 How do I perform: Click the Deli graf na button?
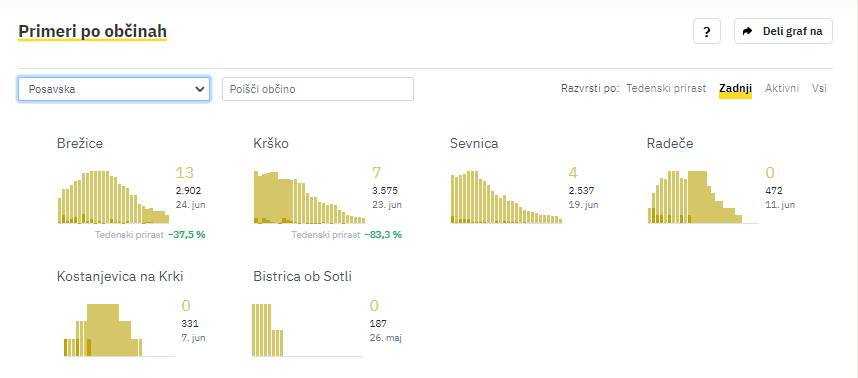click(783, 31)
